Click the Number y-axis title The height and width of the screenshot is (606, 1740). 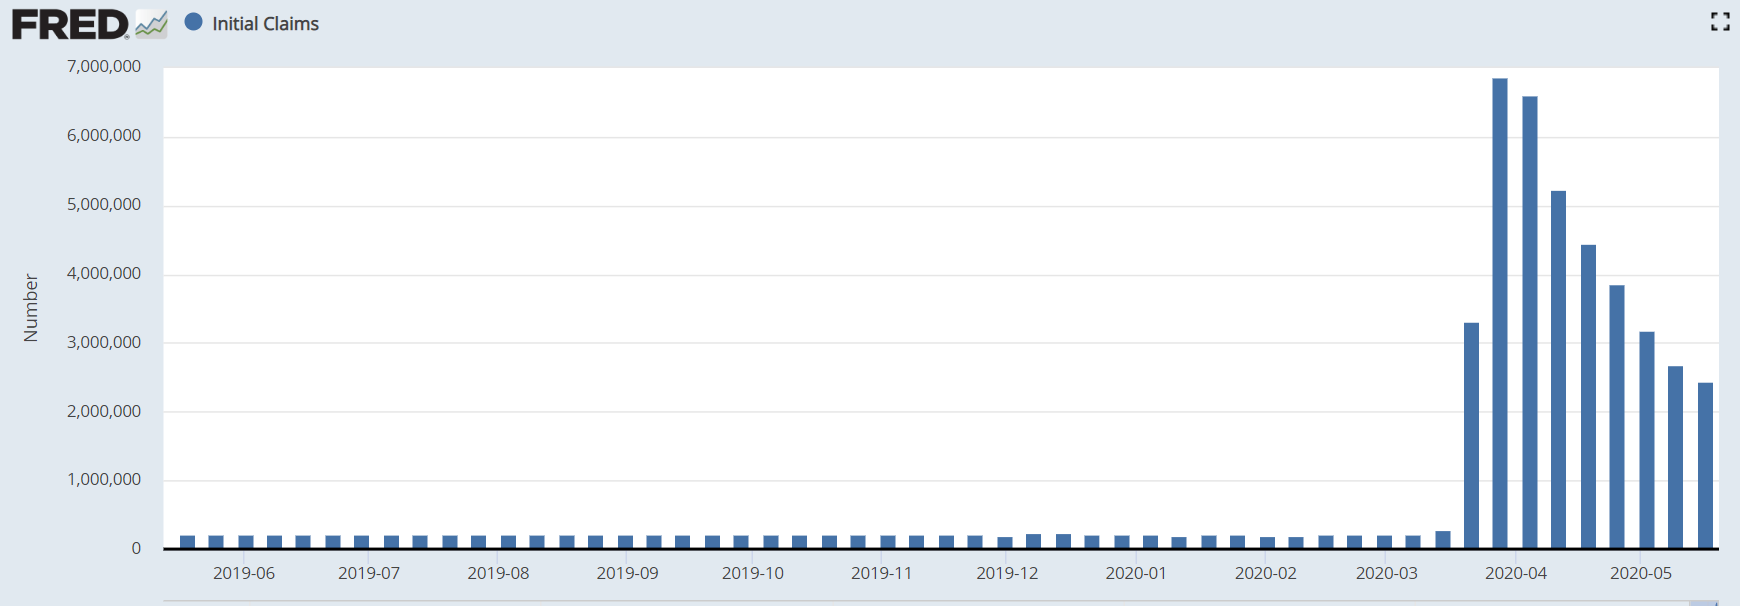(x=31, y=308)
